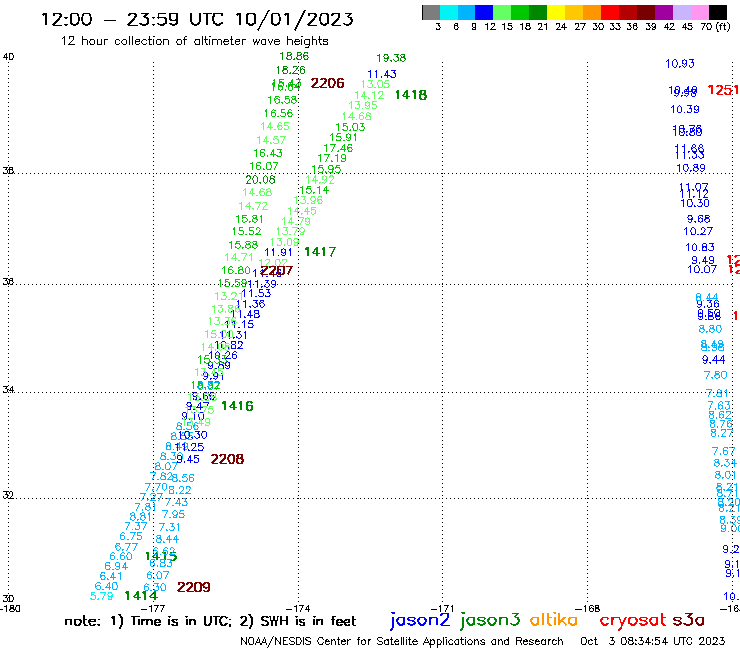Screen dimensions: 740x650
Task: Click the wave height value '18.86'
Action: tap(294, 56)
